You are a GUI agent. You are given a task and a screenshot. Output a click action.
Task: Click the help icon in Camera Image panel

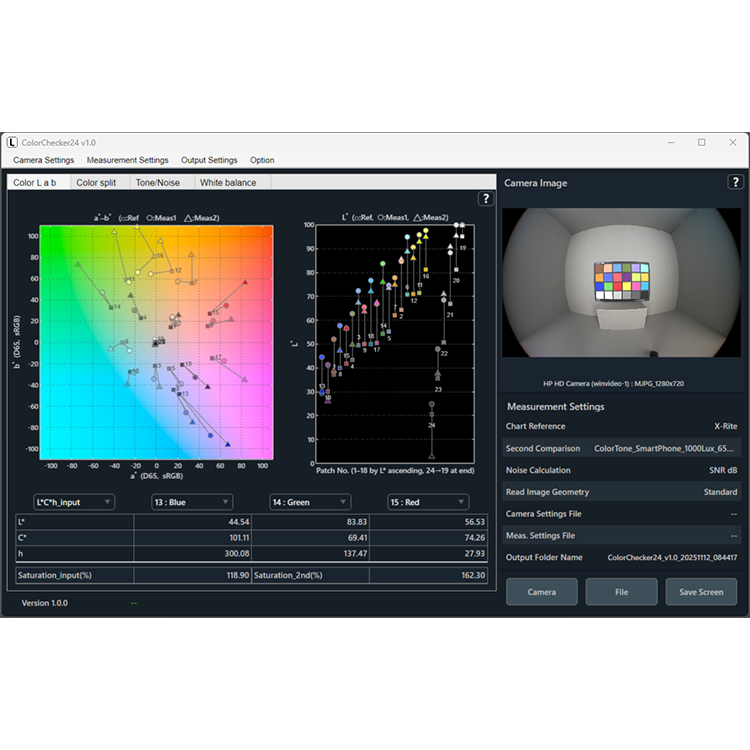[736, 182]
